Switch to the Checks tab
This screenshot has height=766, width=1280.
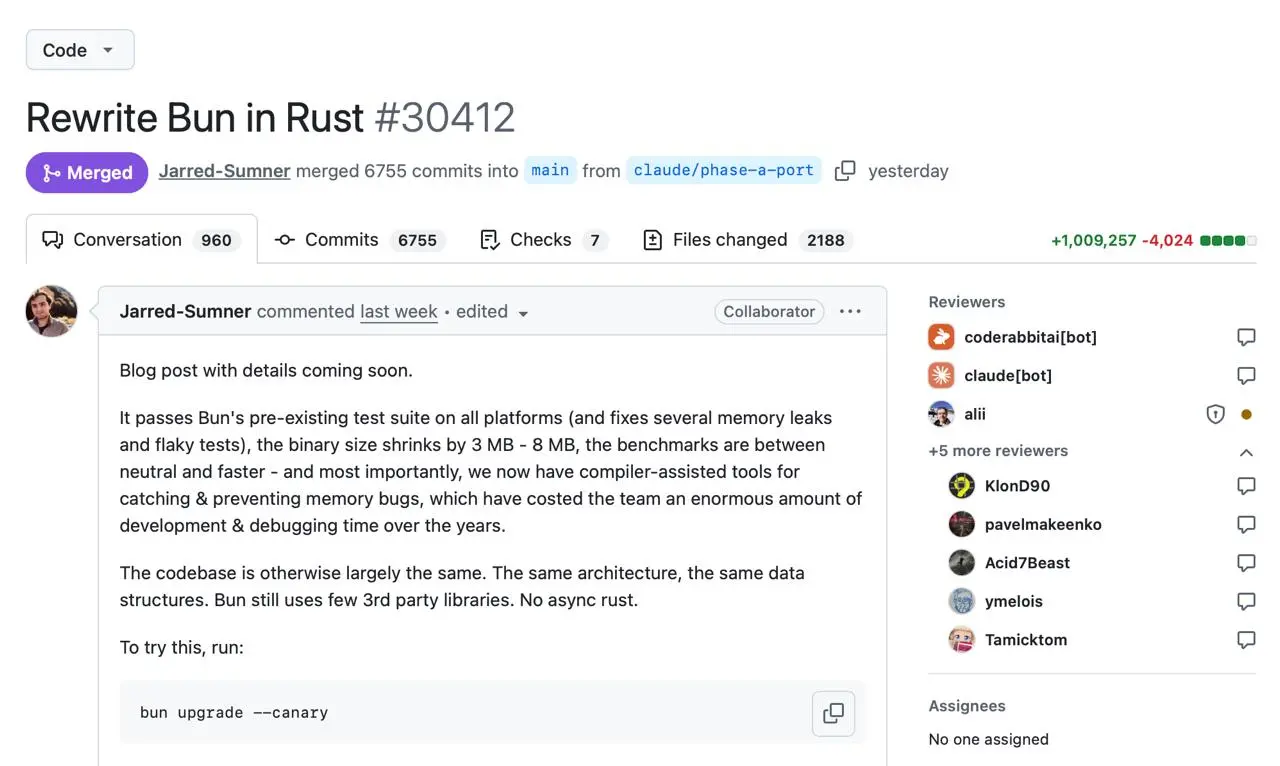pyautogui.click(x=544, y=240)
